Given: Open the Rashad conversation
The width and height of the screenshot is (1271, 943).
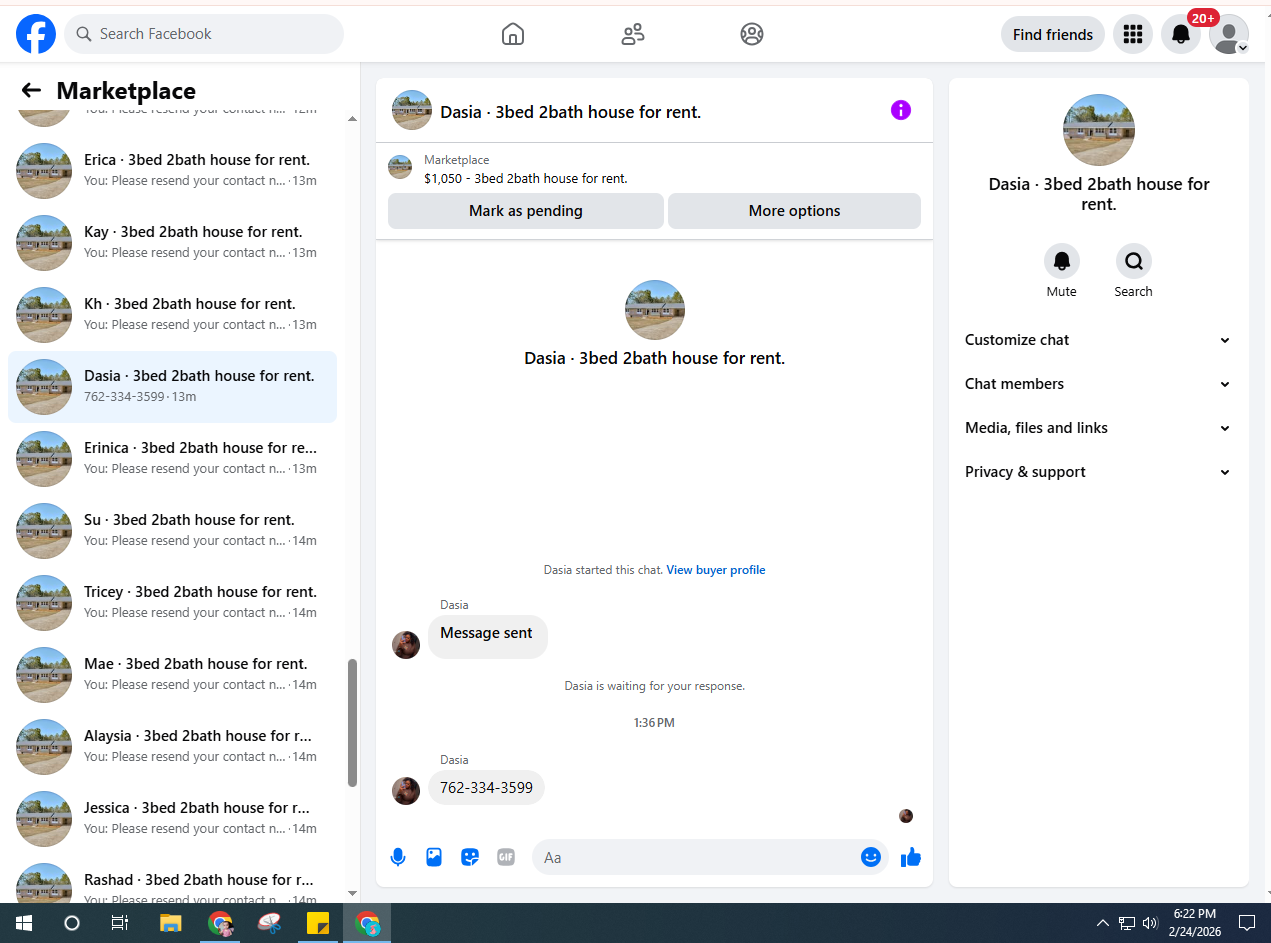Looking at the screenshot, I should (x=172, y=881).
